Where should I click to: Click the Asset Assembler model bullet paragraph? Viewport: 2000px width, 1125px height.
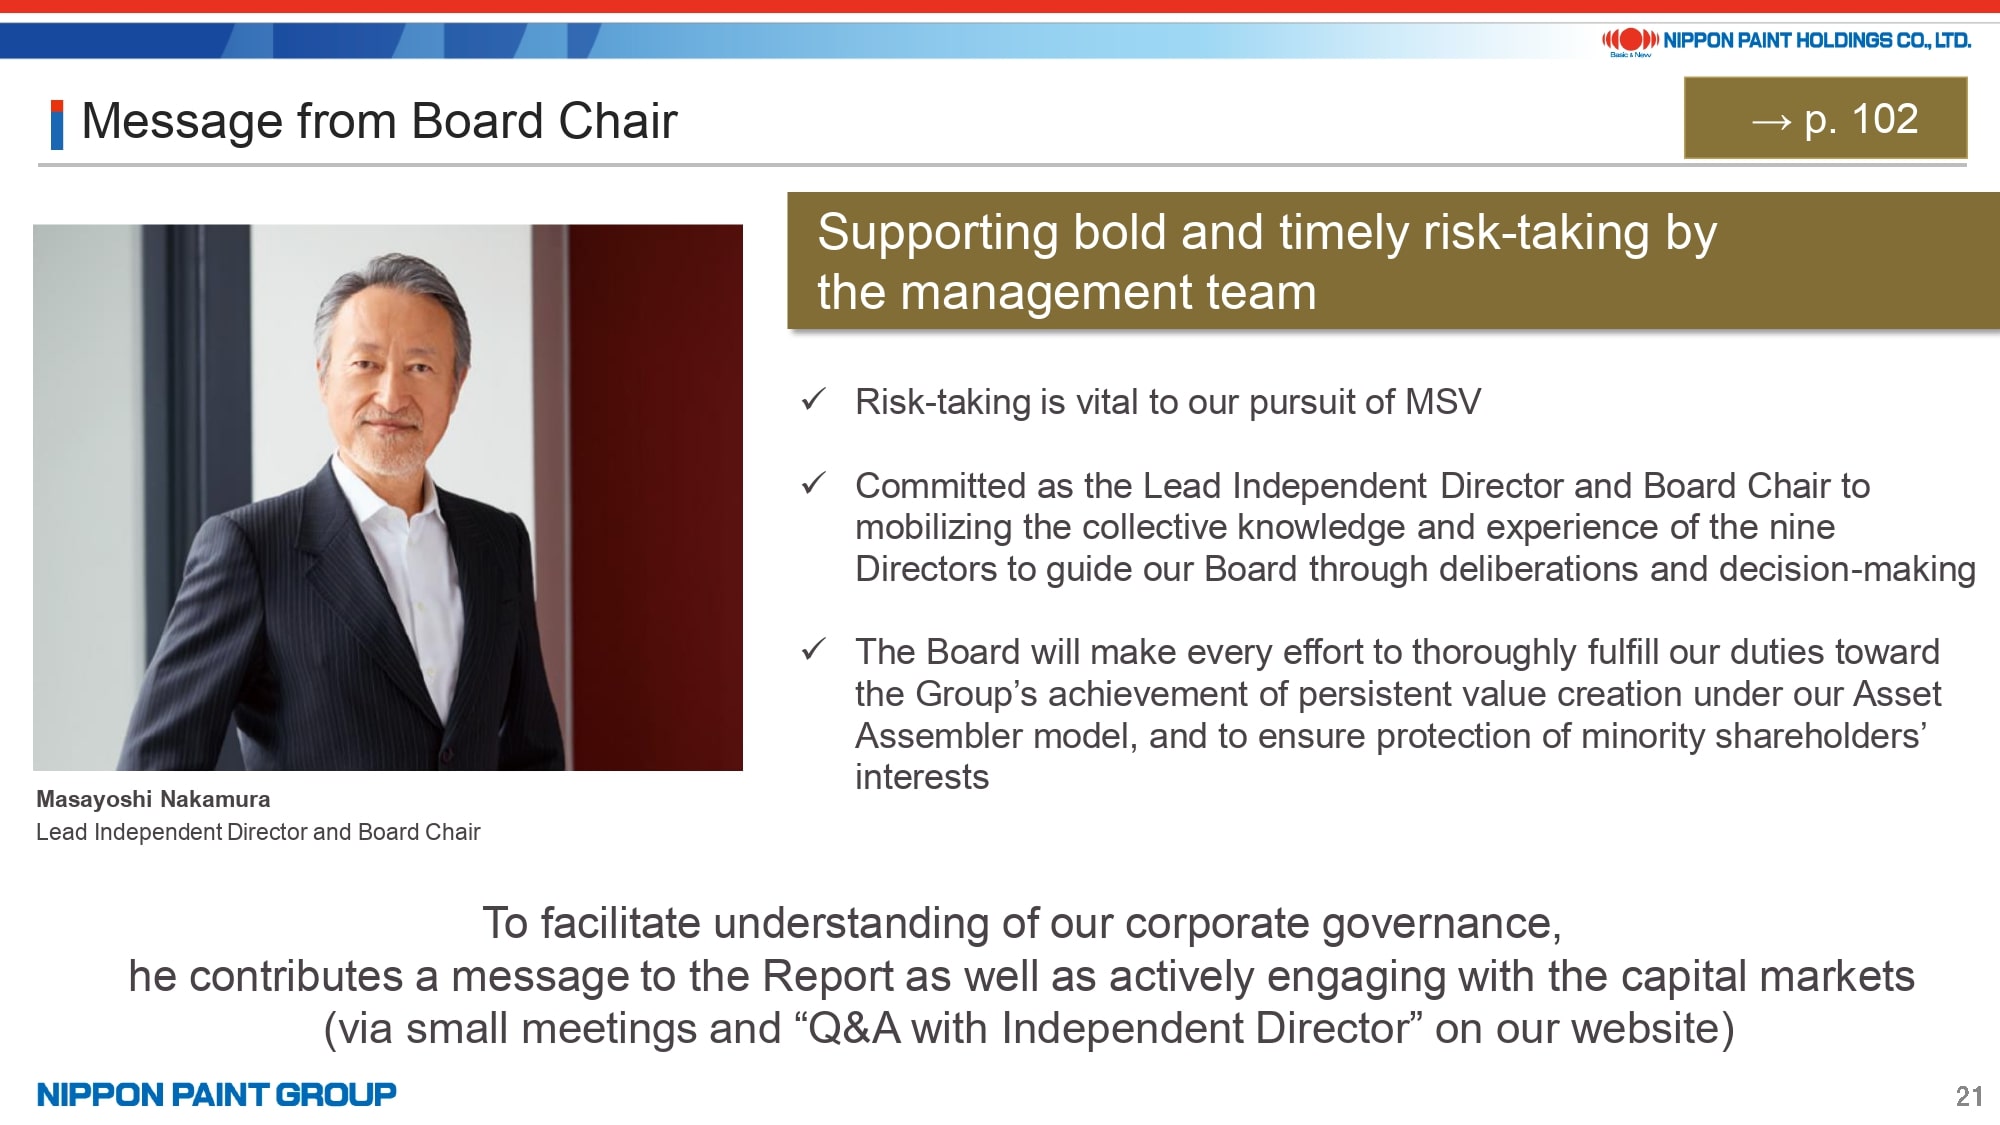pyautogui.click(x=1398, y=714)
